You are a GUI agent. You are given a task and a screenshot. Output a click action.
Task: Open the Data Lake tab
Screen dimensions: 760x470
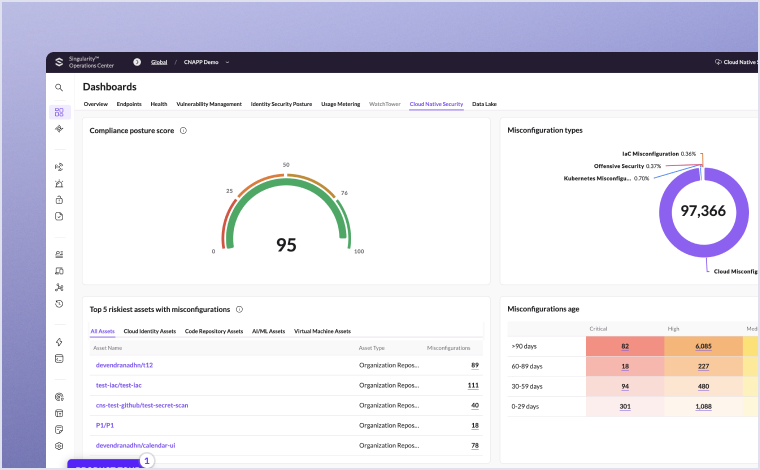484,104
